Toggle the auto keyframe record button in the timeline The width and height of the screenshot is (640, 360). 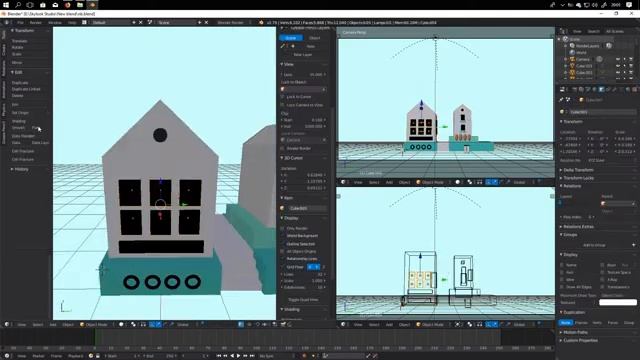pos(304,356)
